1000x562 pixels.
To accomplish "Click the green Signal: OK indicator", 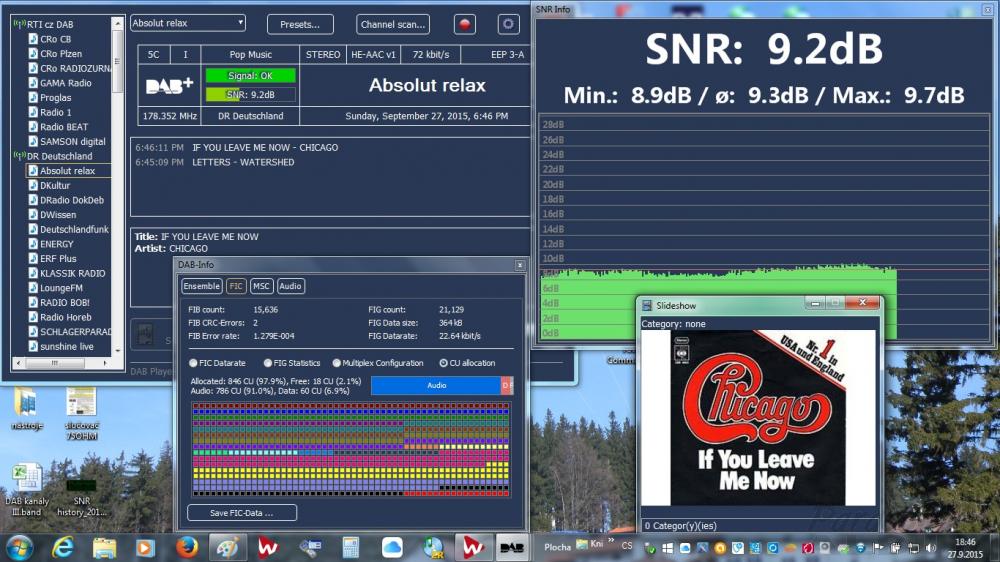I will [250, 75].
